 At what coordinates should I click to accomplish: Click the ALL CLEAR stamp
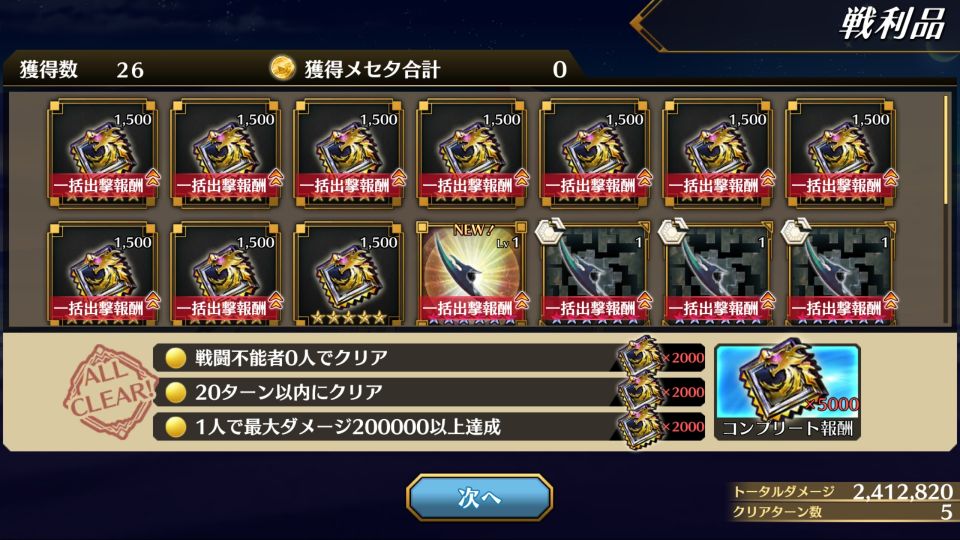pyautogui.click(x=110, y=391)
